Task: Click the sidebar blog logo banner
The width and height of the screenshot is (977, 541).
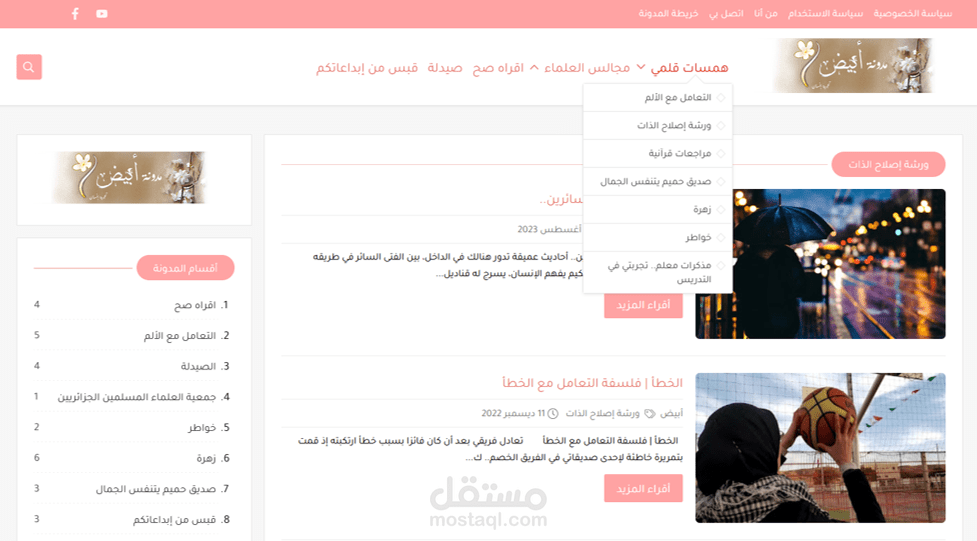Action: click(x=129, y=178)
